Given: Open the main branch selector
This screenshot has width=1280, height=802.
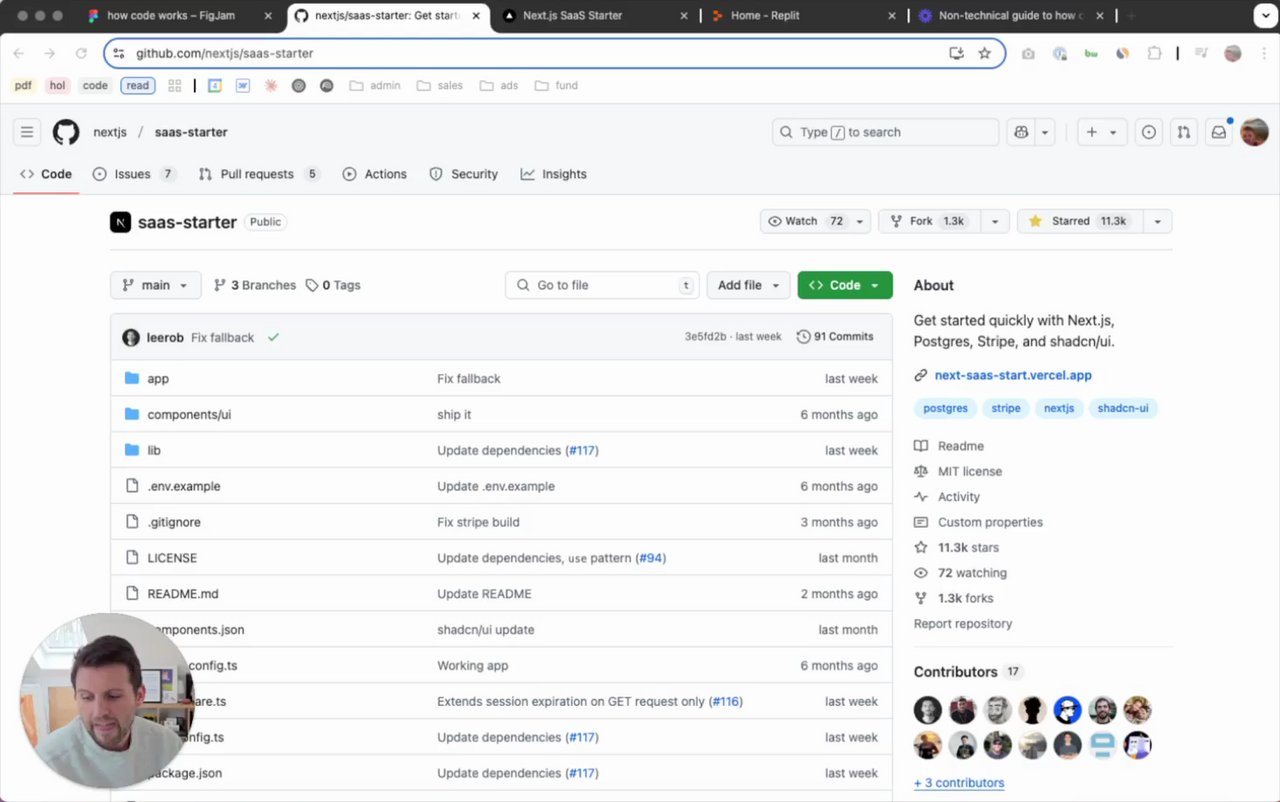Looking at the screenshot, I should 156,285.
